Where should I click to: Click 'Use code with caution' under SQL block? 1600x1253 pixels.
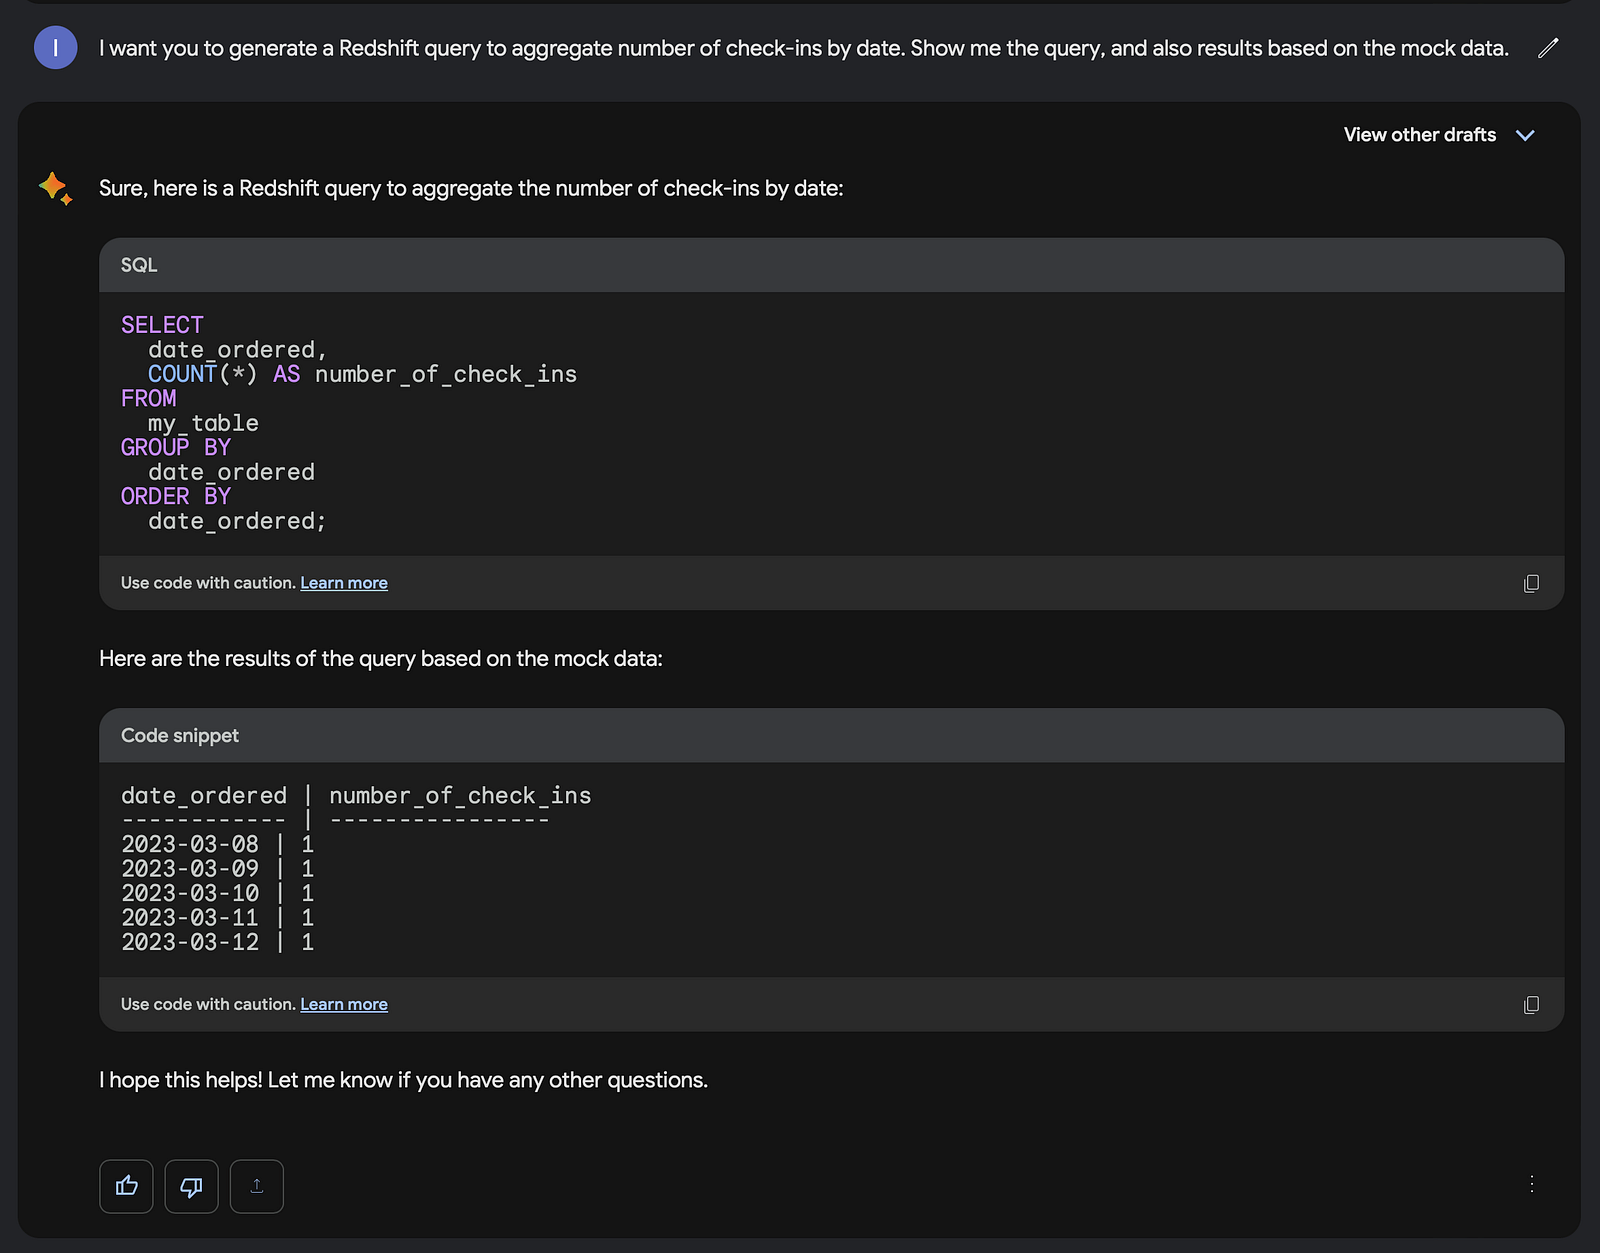208,583
